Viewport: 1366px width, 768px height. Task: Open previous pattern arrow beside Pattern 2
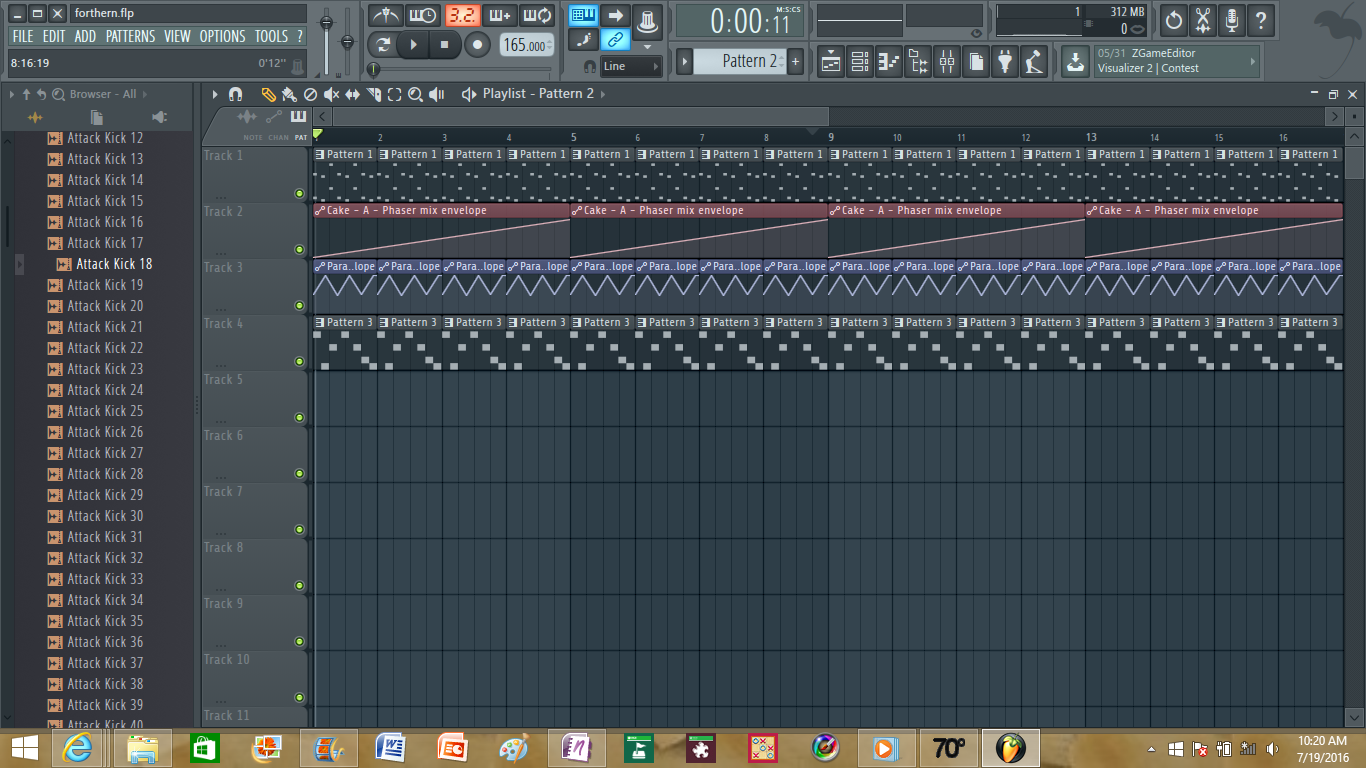685,61
